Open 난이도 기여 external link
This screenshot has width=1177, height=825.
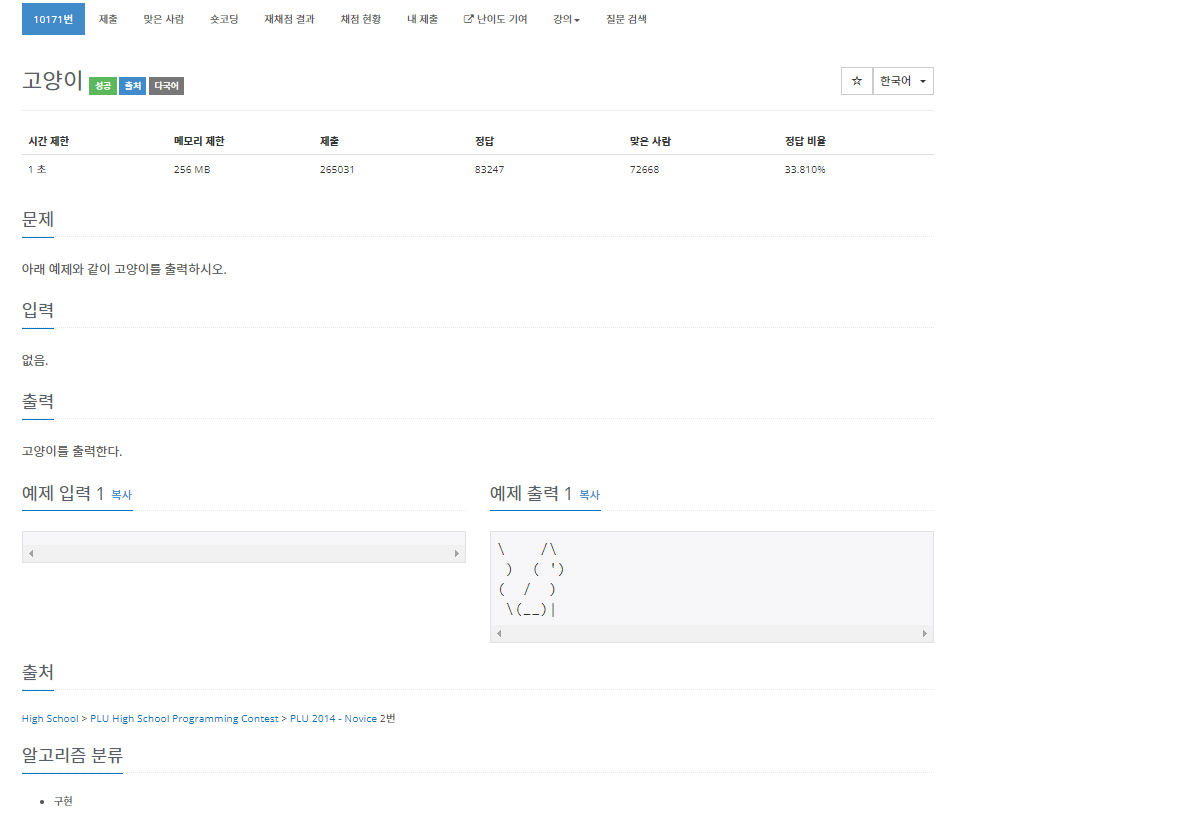(495, 19)
